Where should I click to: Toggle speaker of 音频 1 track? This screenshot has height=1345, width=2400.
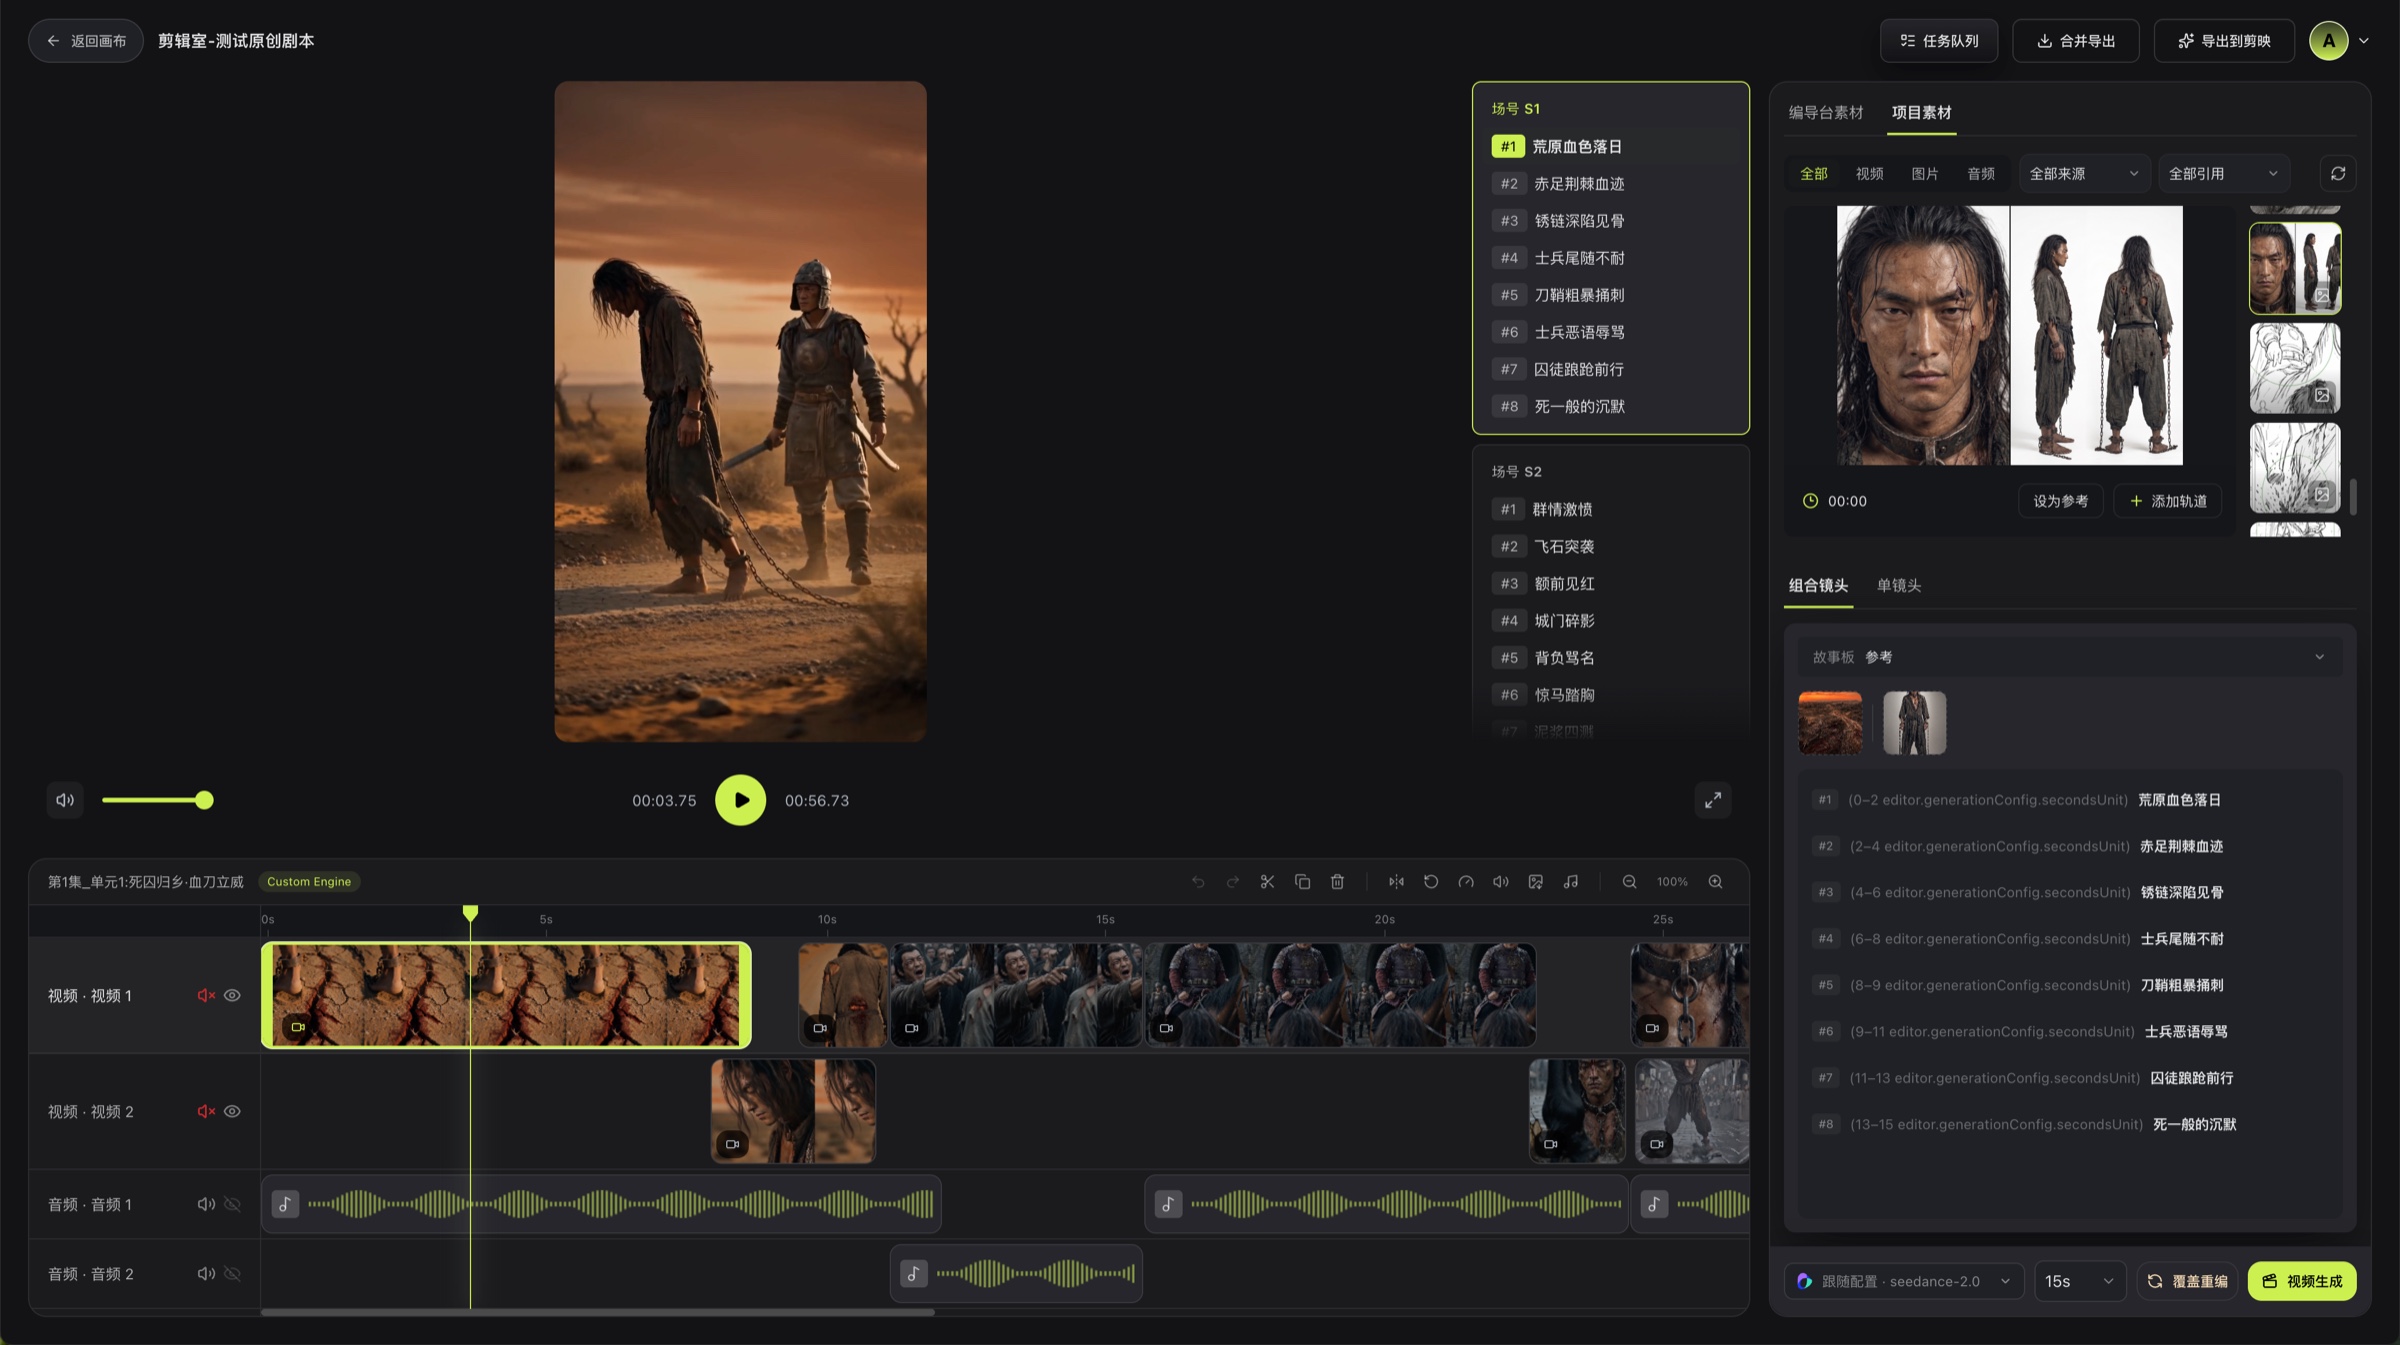pos(206,1204)
